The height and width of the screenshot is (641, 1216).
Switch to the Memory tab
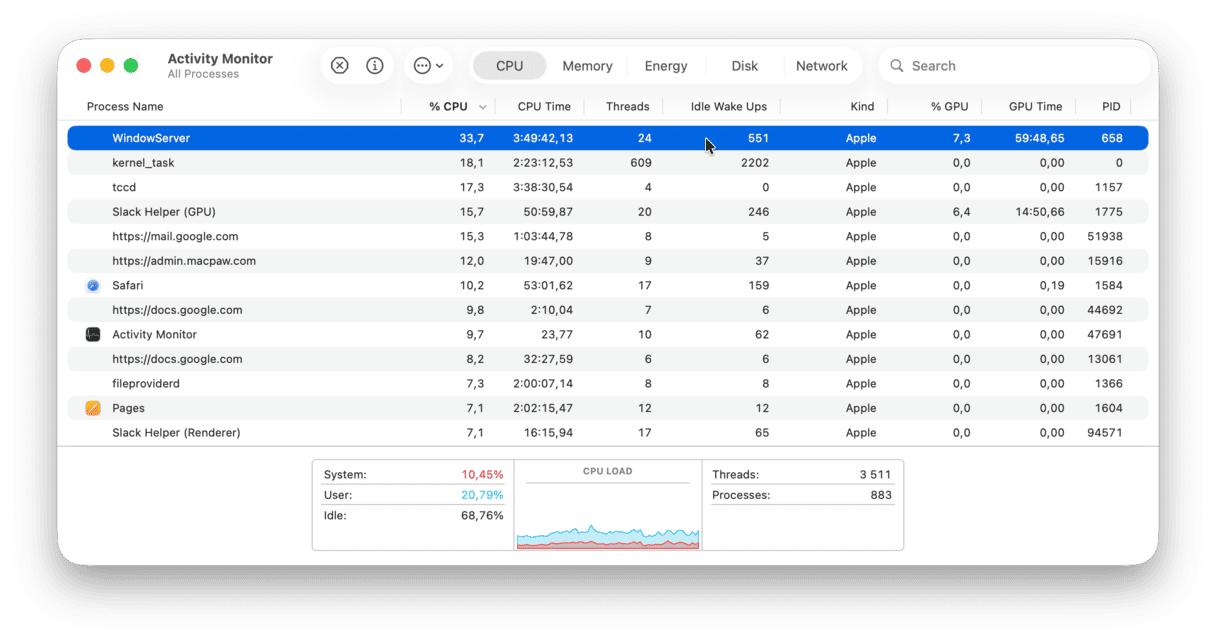click(x=587, y=66)
